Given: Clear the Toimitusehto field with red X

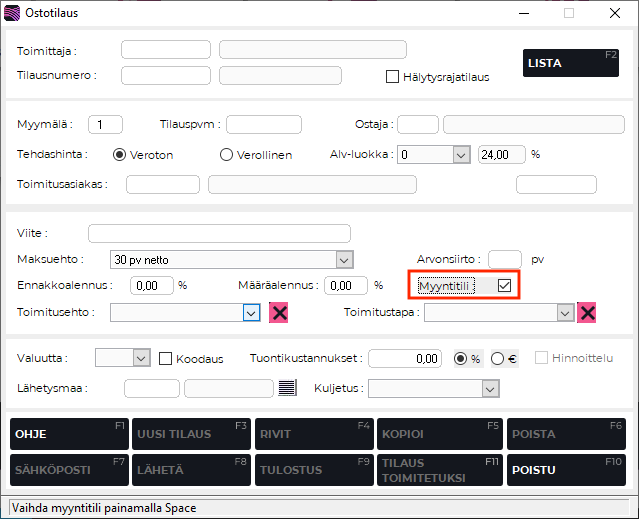Looking at the screenshot, I should [280, 313].
